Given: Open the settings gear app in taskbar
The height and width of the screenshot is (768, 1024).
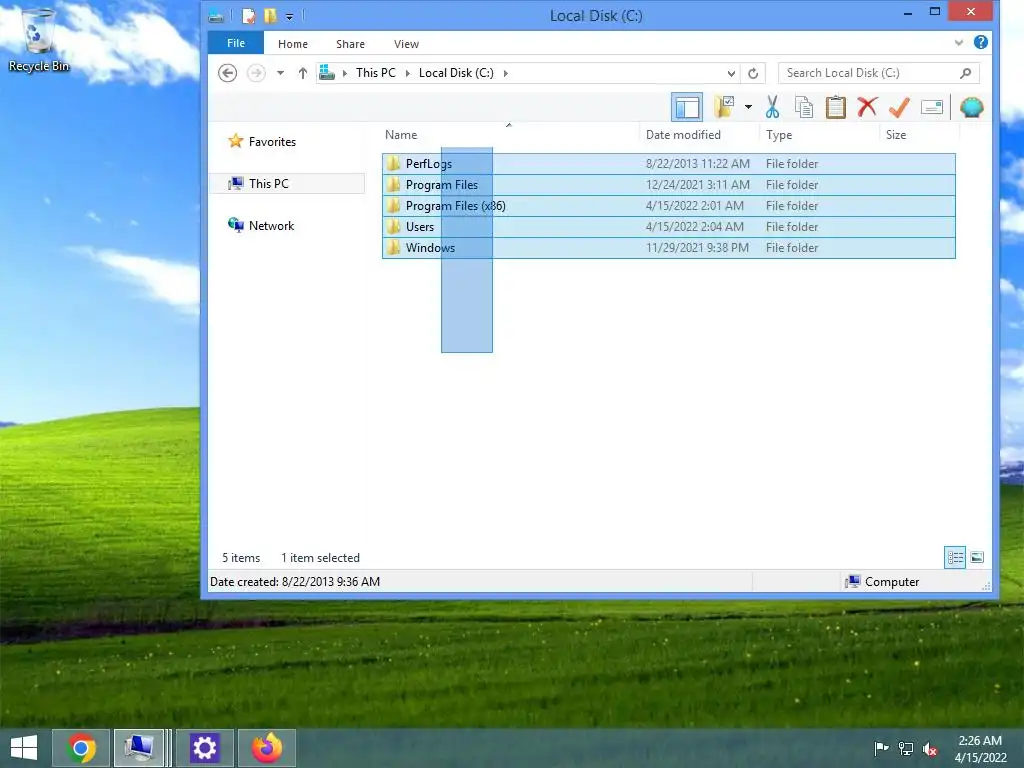Looking at the screenshot, I should tap(204, 748).
